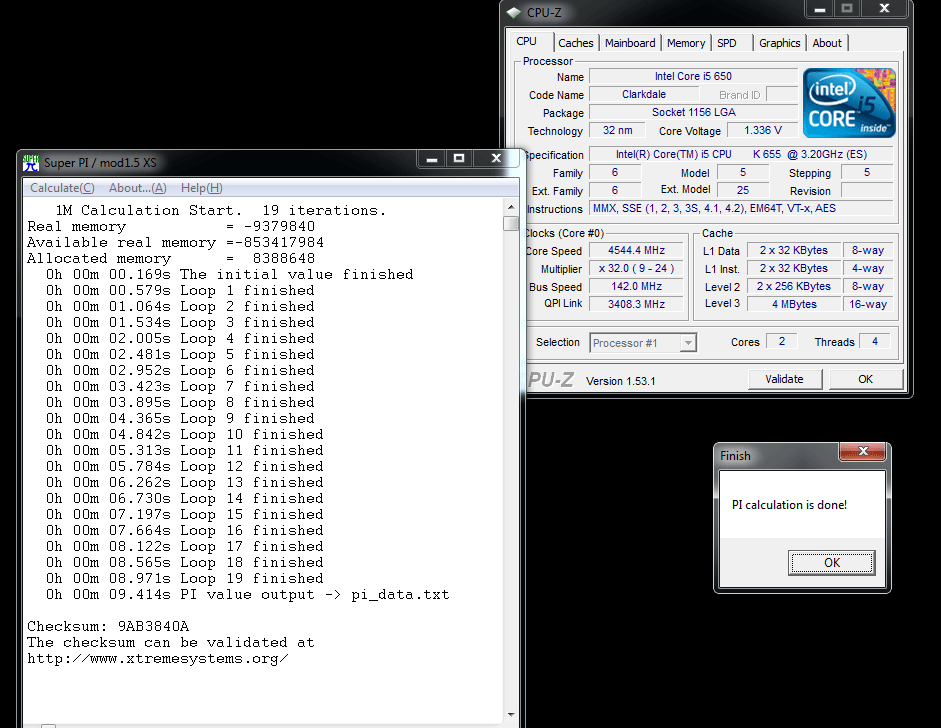Click the 'Loop 19 finished' line

point(185,579)
